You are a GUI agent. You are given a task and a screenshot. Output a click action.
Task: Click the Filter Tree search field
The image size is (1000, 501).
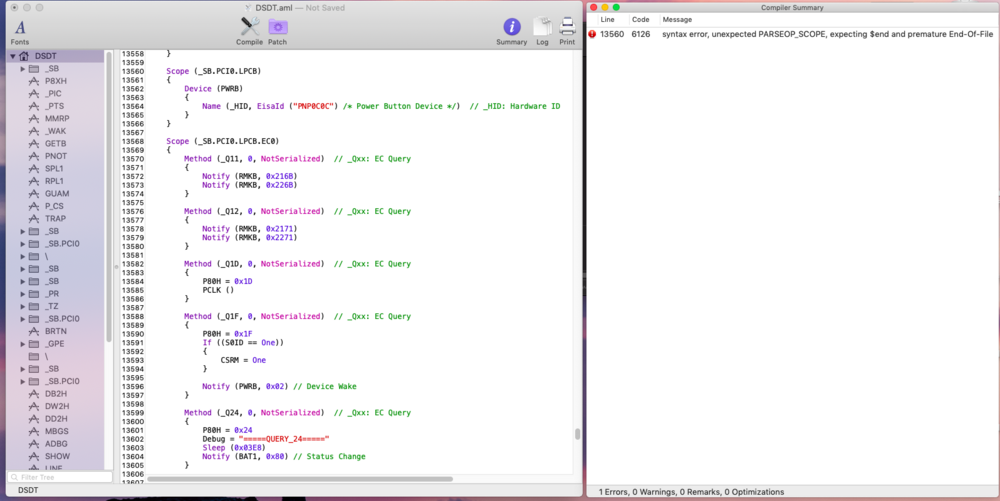click(60, 477)
